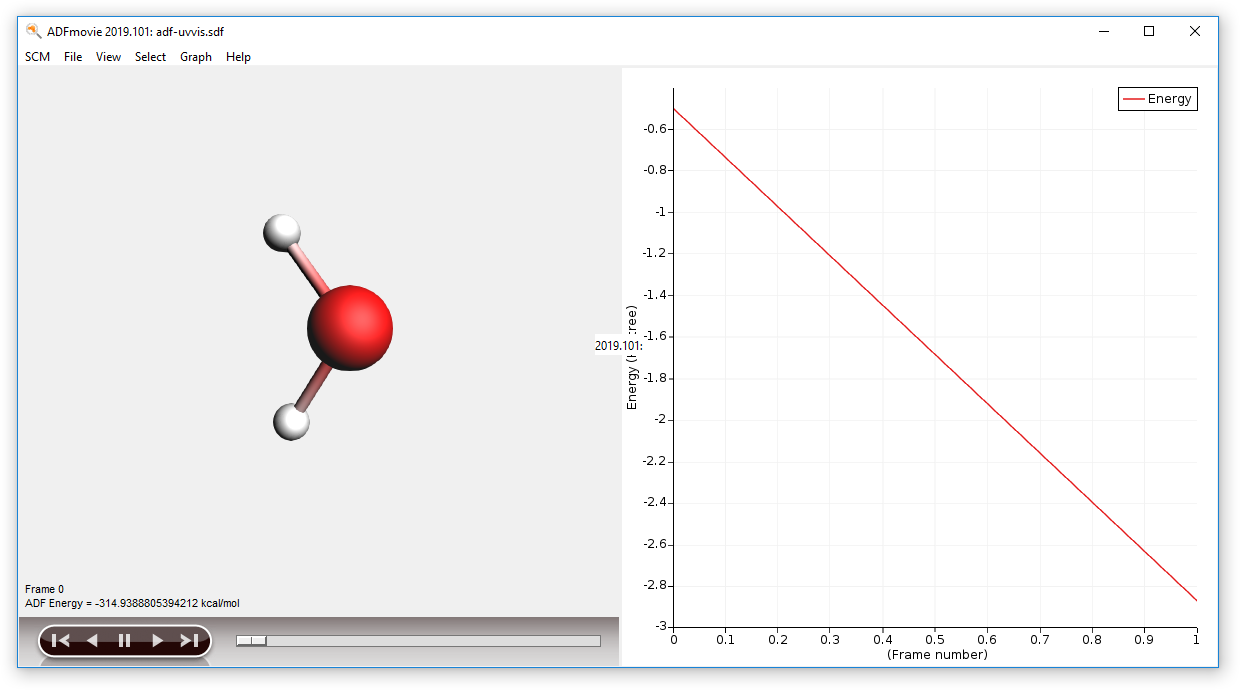
Task: Select the upper hydrogen atom
Action: click(281, 232)
